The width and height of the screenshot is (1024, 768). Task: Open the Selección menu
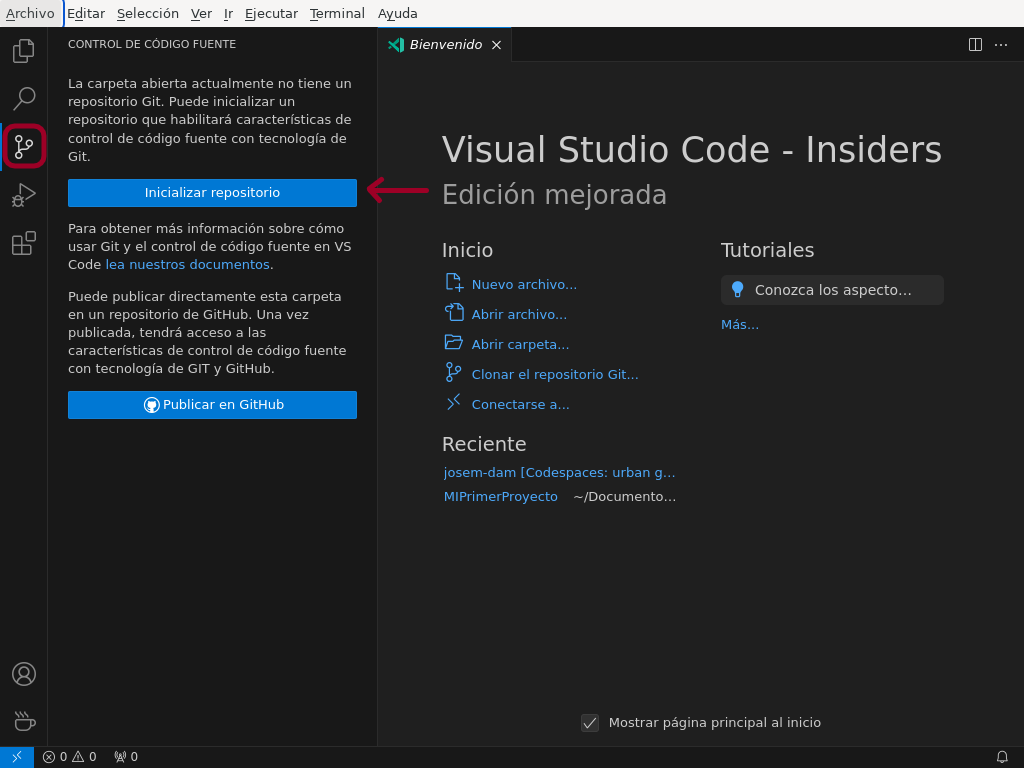click(x=148, y=14)
